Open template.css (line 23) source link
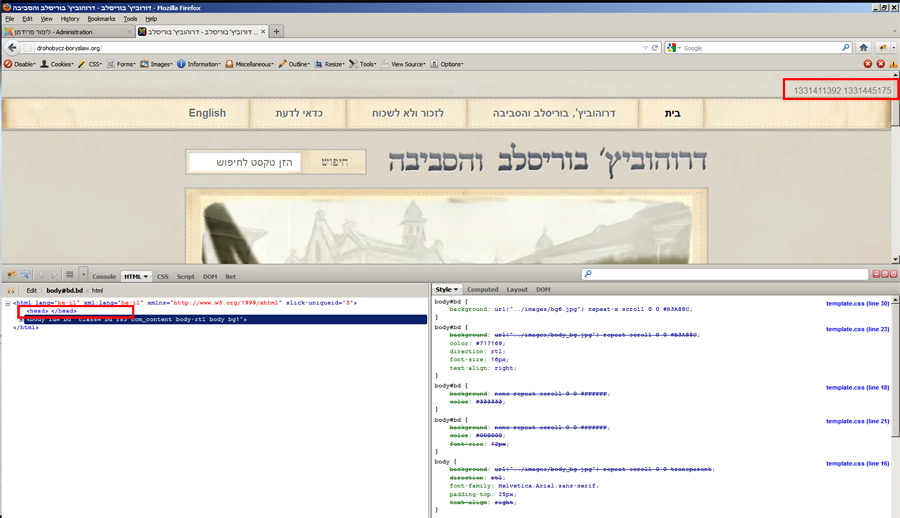 [x=857, y=329]
